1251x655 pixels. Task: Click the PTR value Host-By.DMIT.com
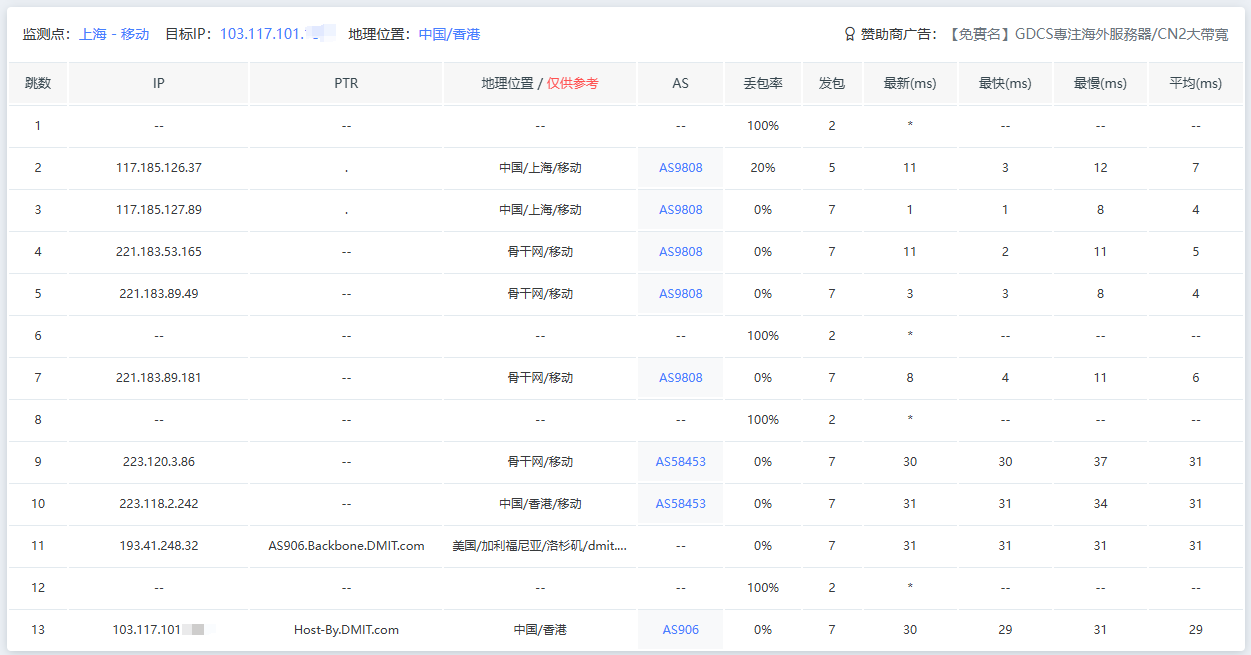(x=346, y=630)
